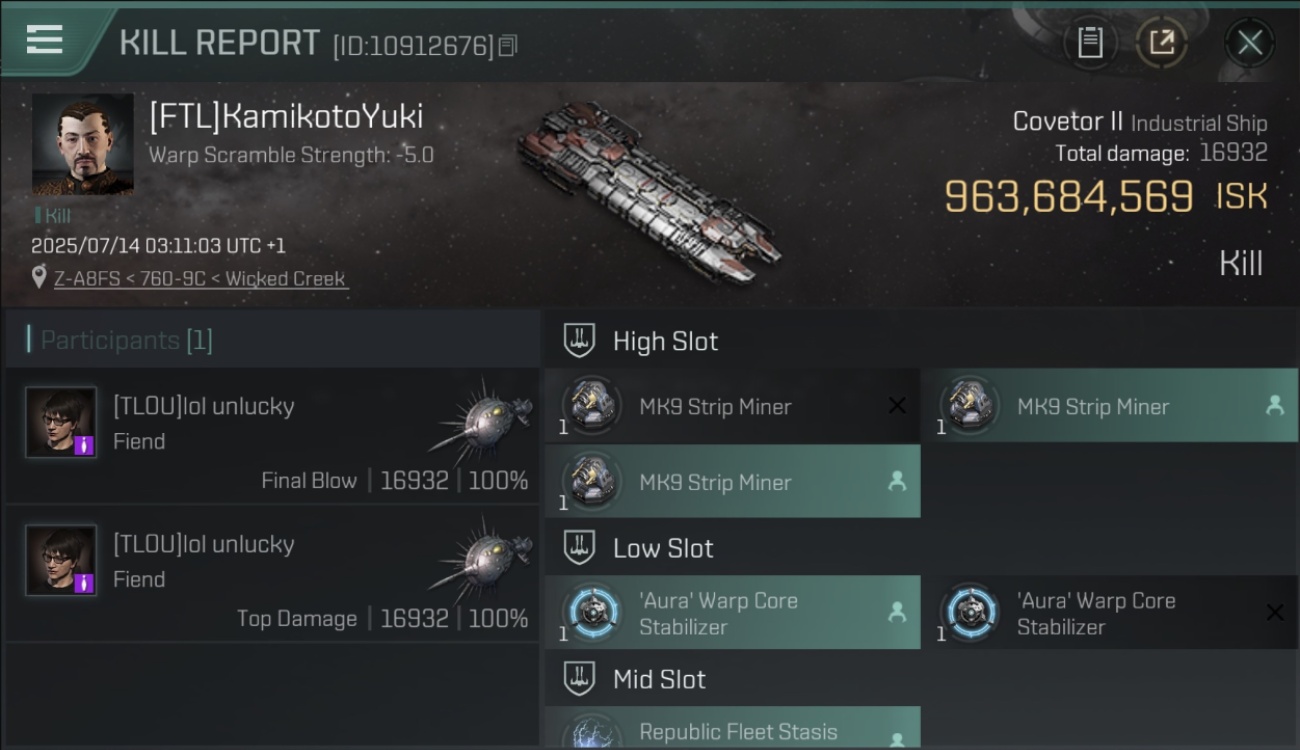Close the kill report window
1300x750 pixels.
(1250, 43)
